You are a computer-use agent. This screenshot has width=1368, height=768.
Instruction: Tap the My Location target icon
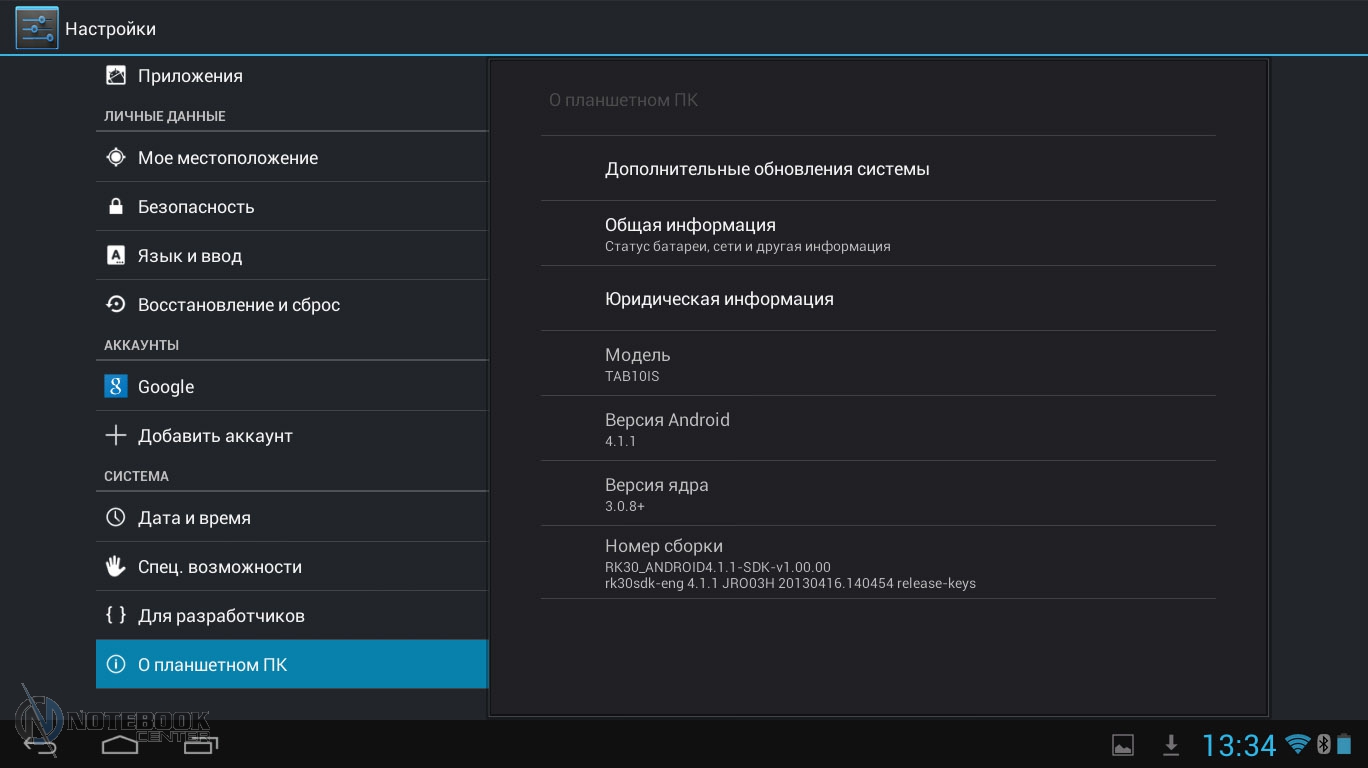click(116, 158)
